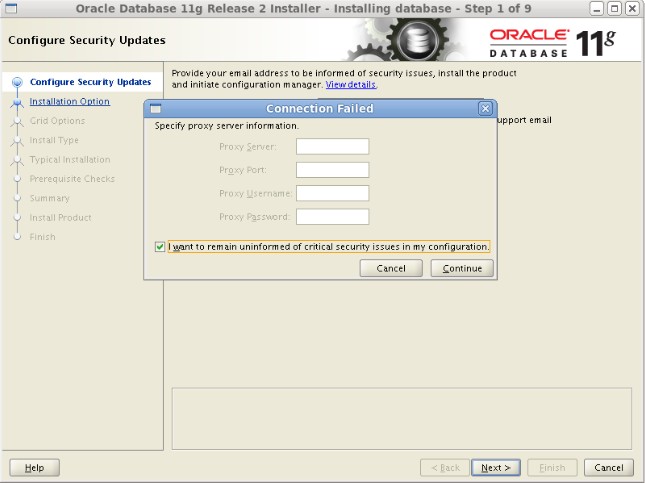The width and height of the screenshot is (645, 483).
Task: Select the Installation Option step
Action: tap(70, 101)
